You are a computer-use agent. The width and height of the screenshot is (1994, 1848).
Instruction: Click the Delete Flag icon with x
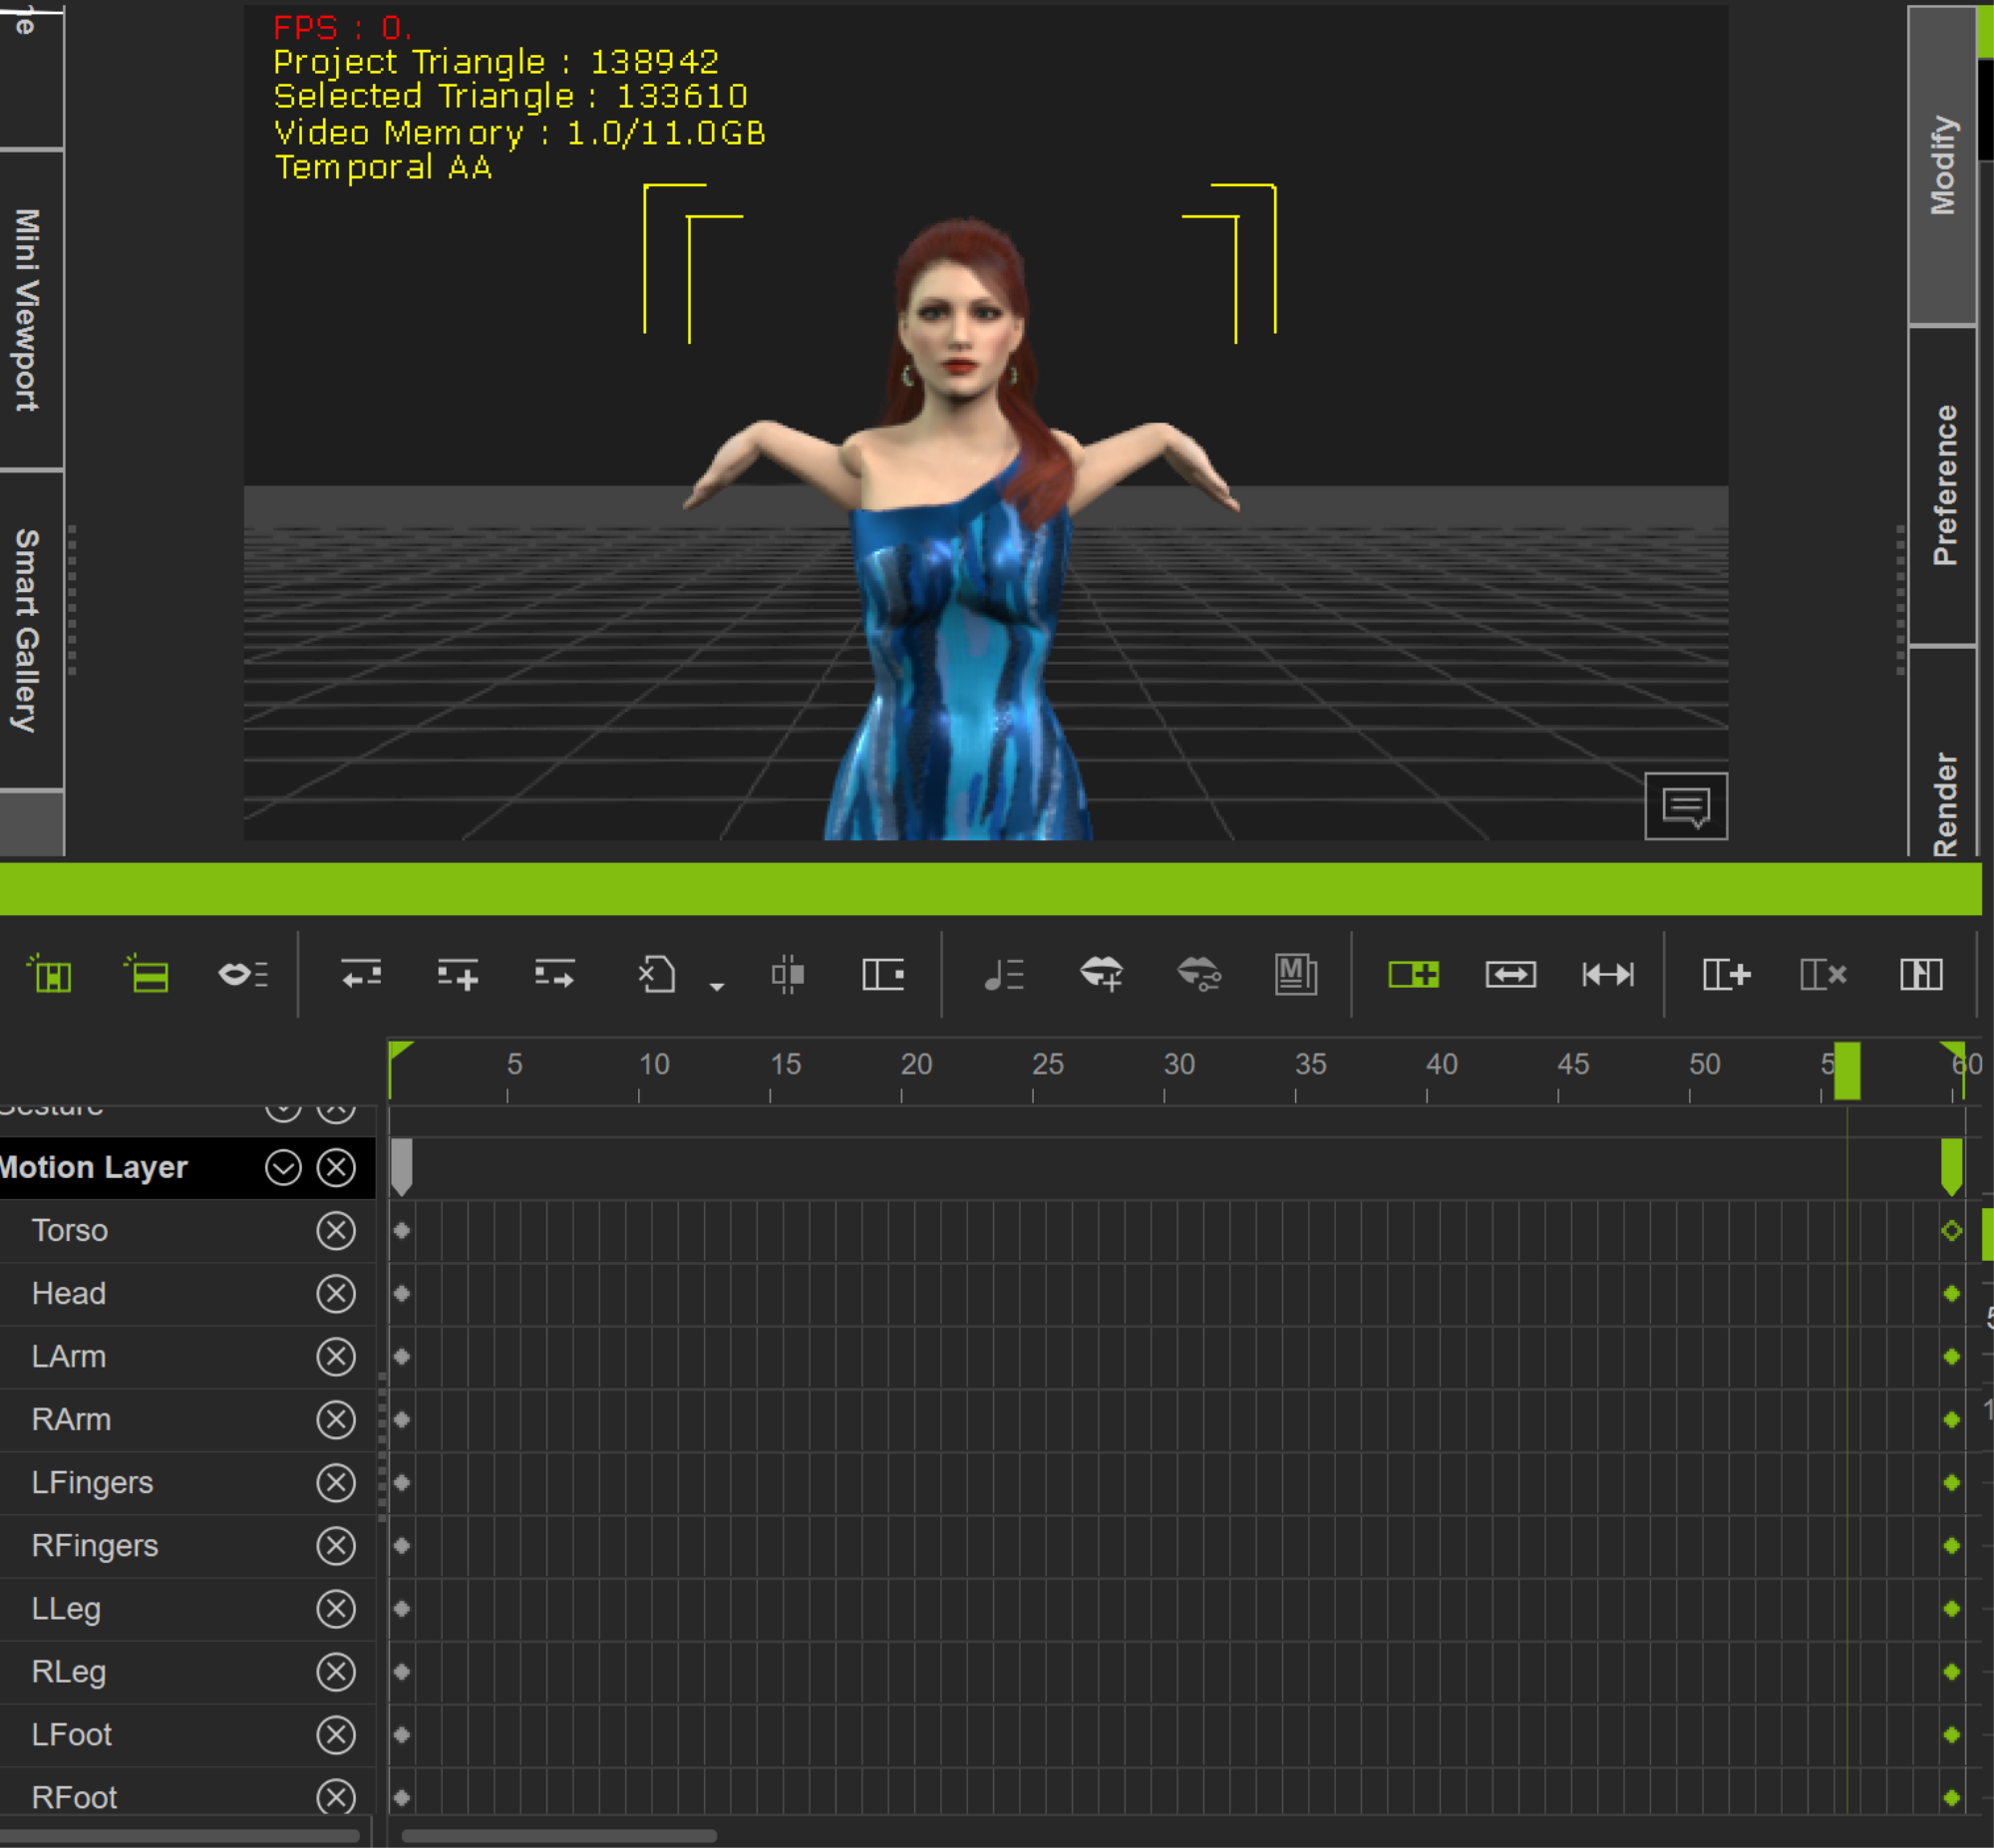pos(1824,973)
